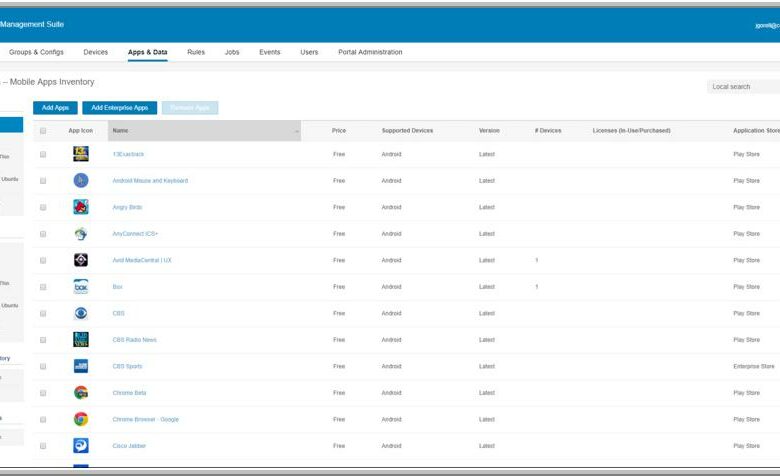Click the device count in Avid MediaCentral row

pyautogui.click(x=537, y=260)
